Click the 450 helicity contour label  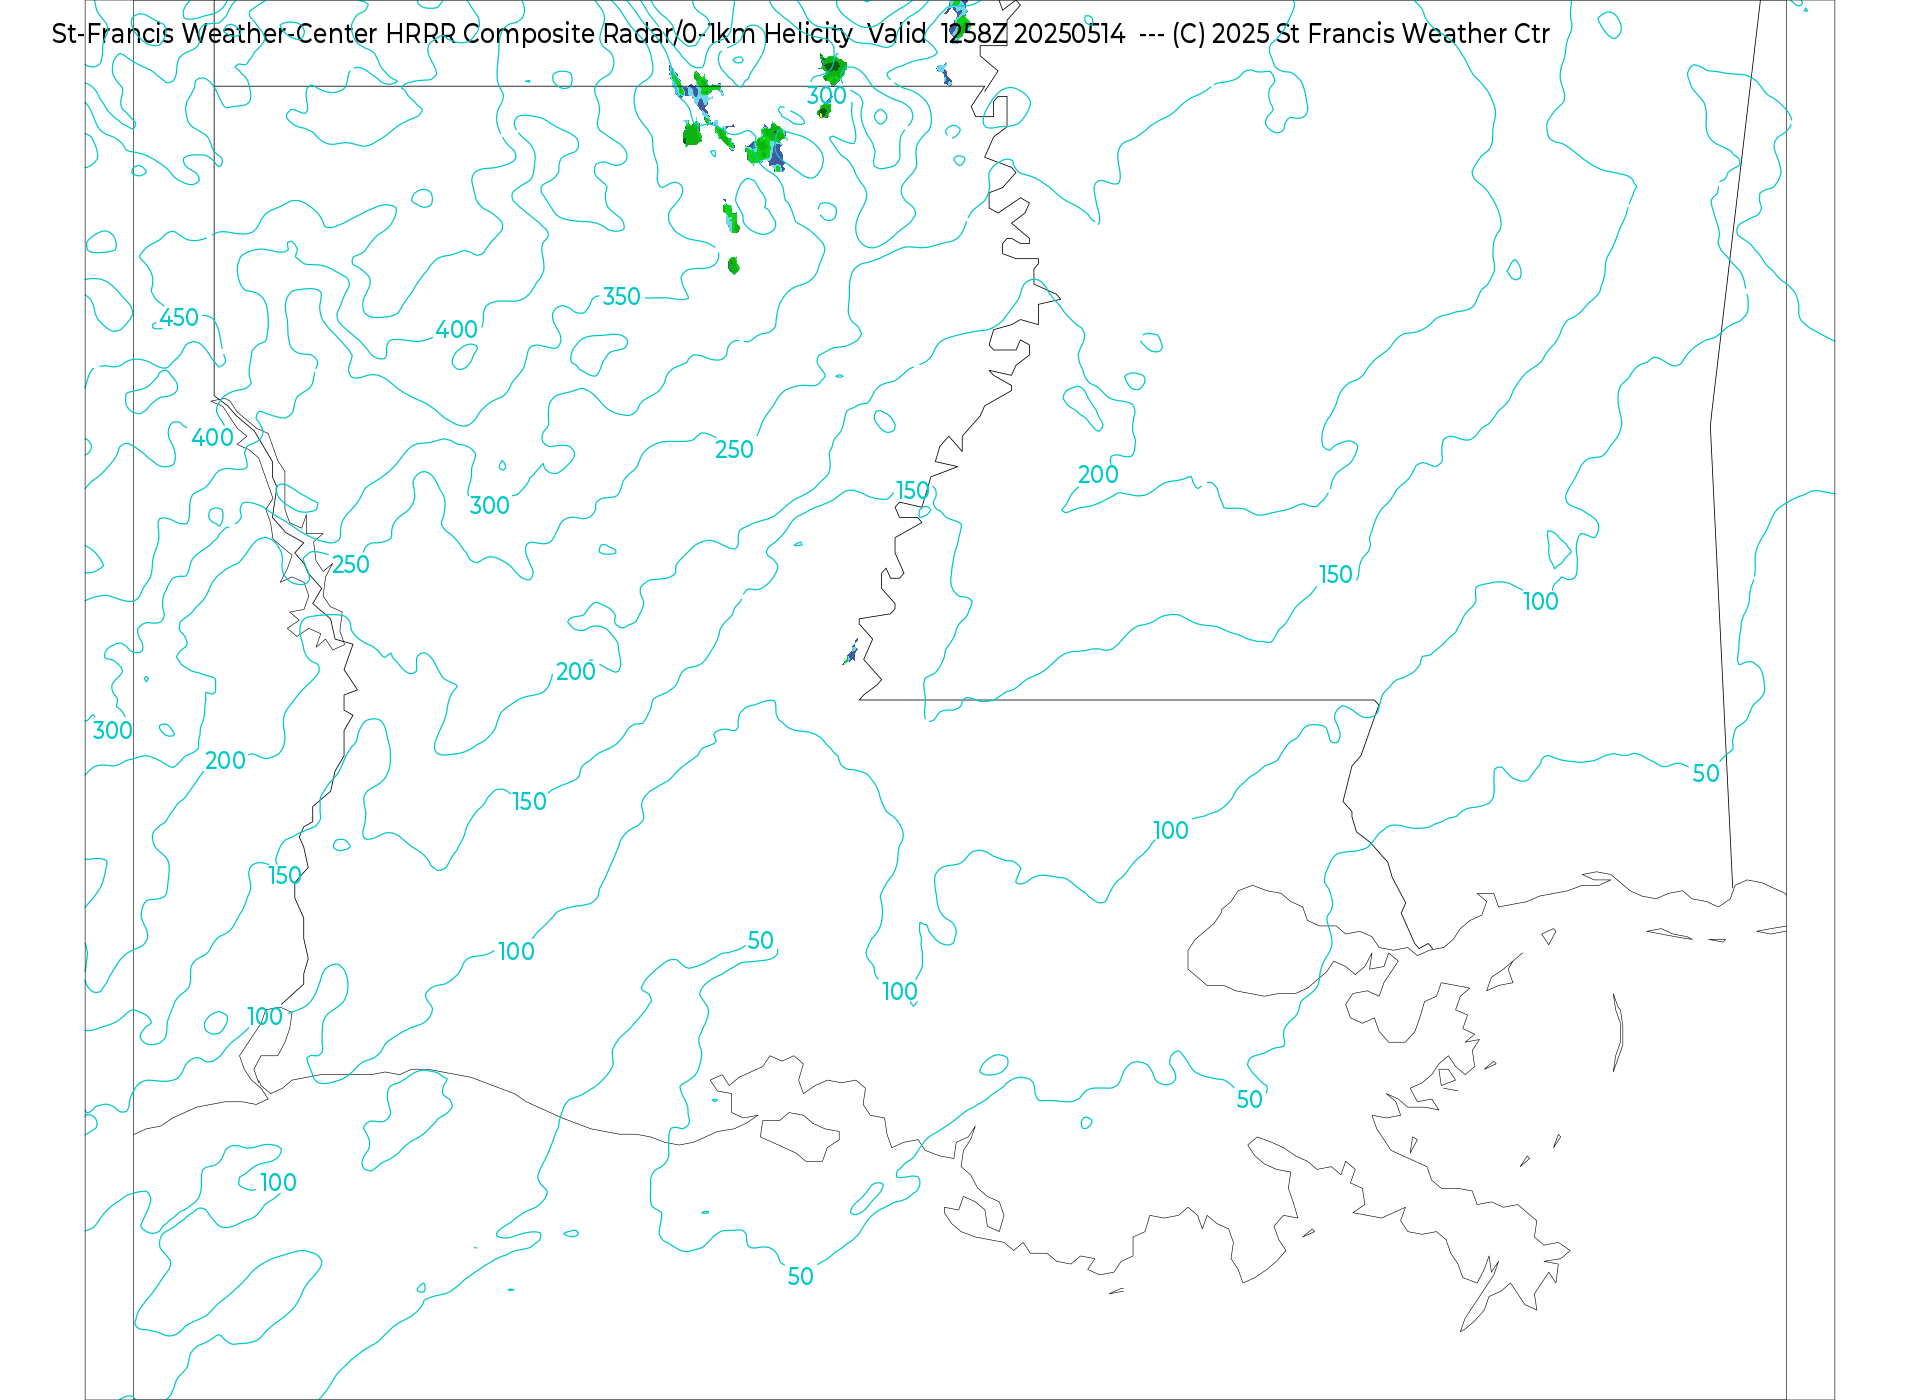pos(179,317)
